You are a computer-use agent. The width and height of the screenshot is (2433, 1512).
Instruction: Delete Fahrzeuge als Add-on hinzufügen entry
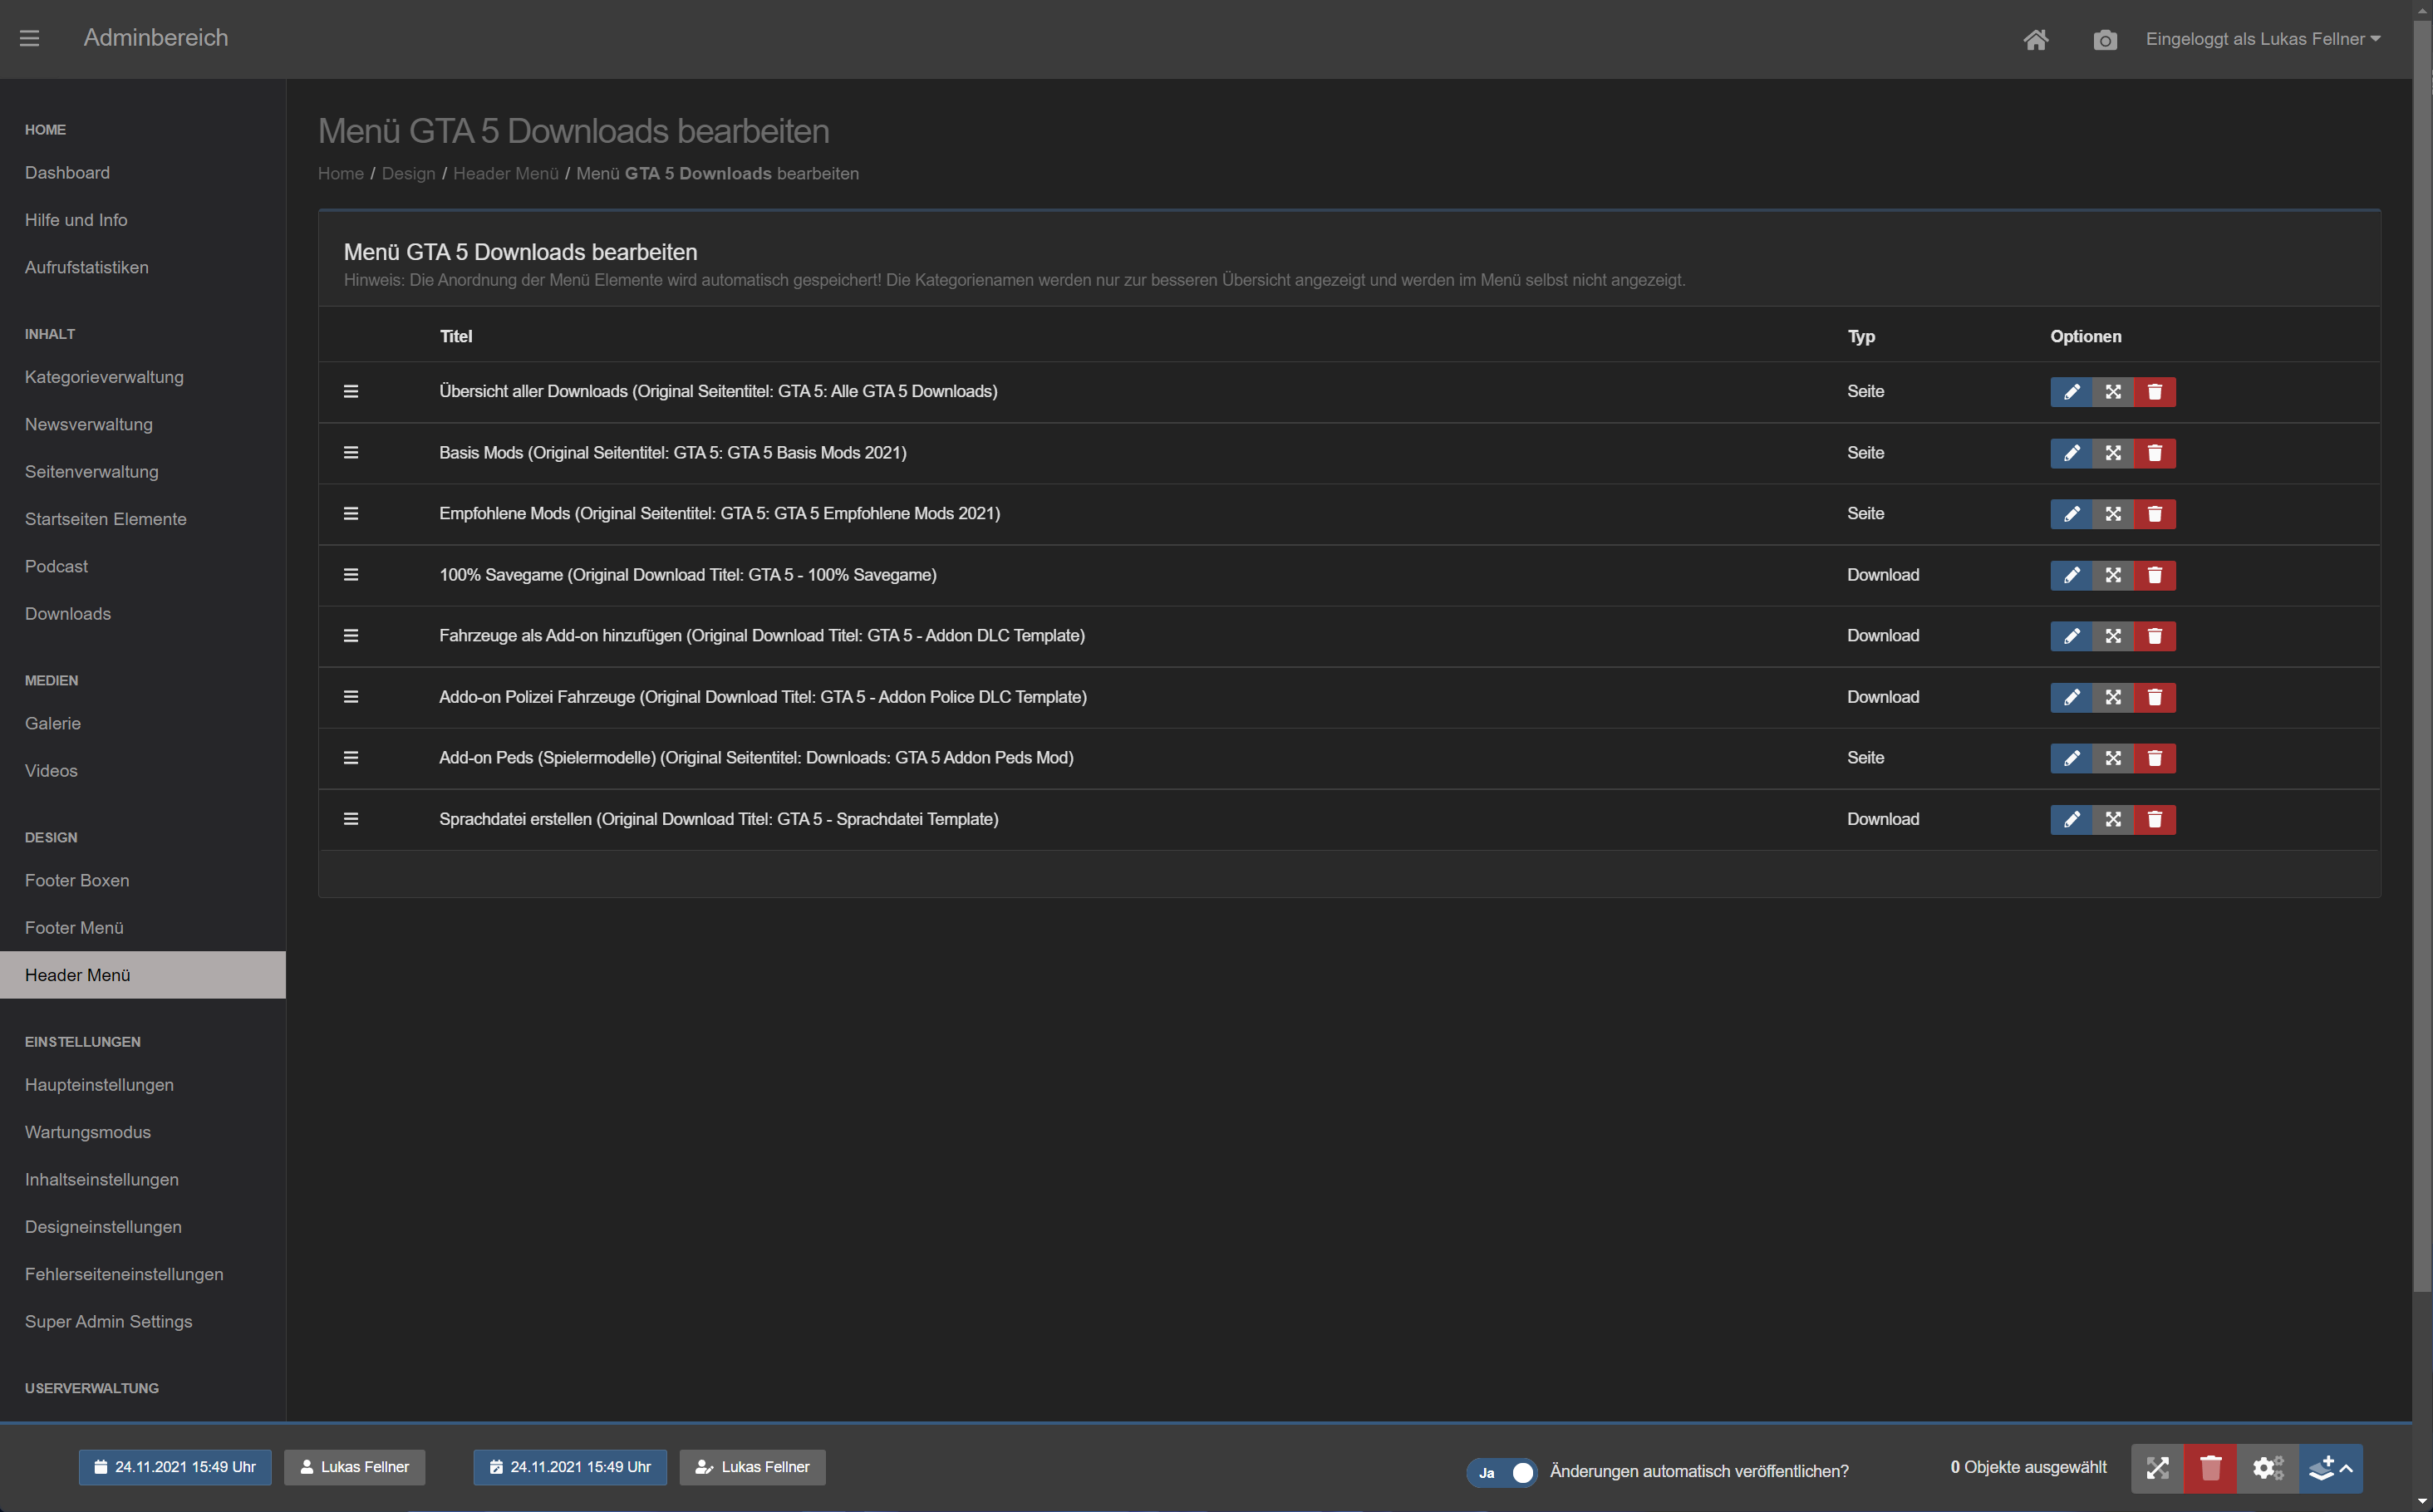(2155, 636)
